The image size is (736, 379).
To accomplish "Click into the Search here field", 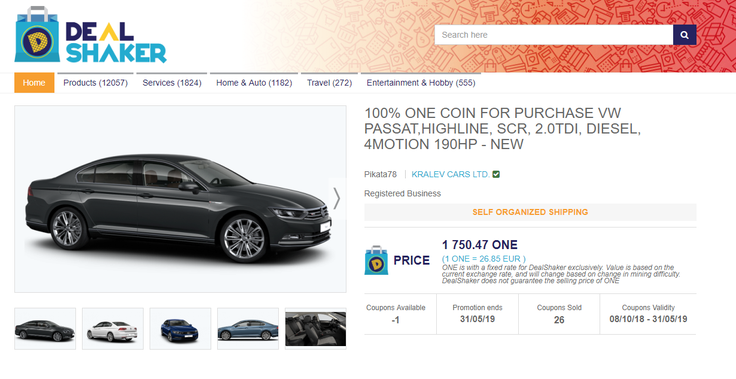I will click(x=554, y=35).
